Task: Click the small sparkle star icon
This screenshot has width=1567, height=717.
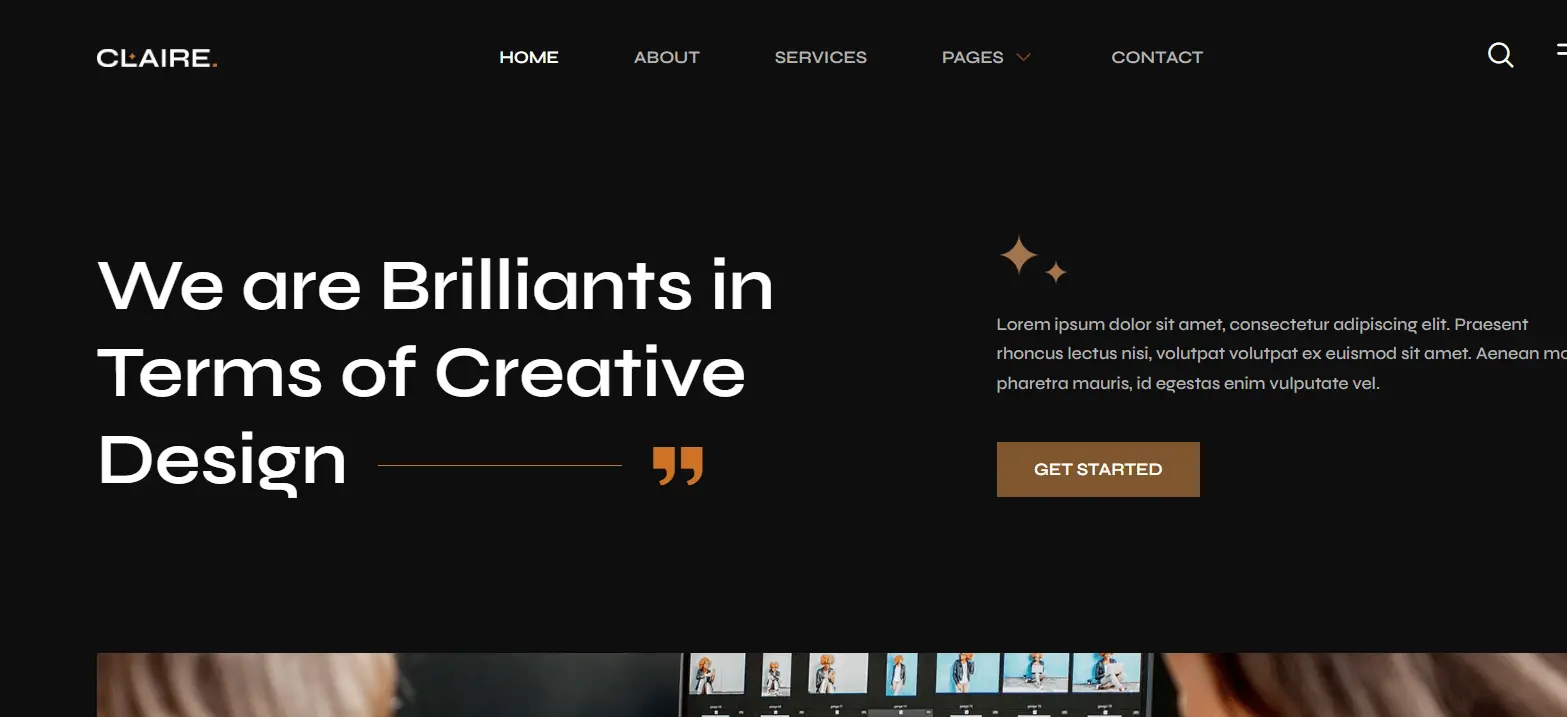Action: tap(1056, 271)
